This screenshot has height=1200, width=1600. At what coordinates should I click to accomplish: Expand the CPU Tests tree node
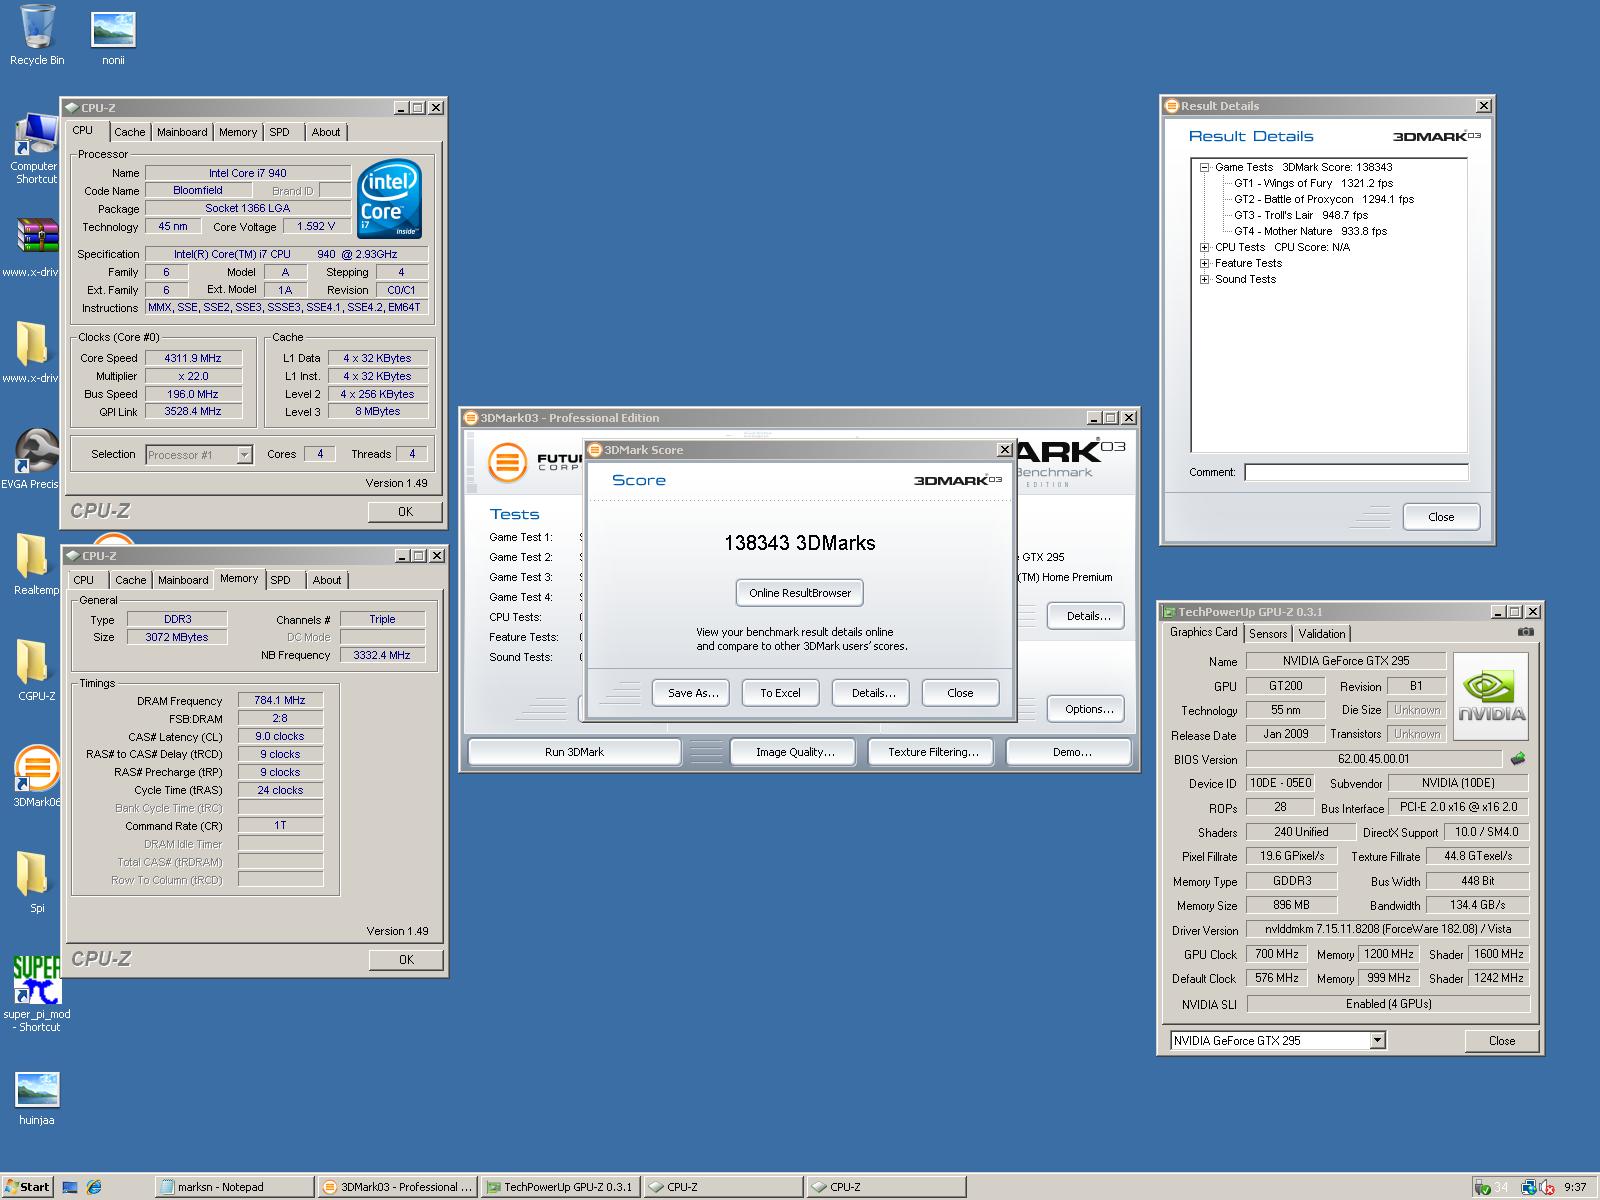(1205, 247)
